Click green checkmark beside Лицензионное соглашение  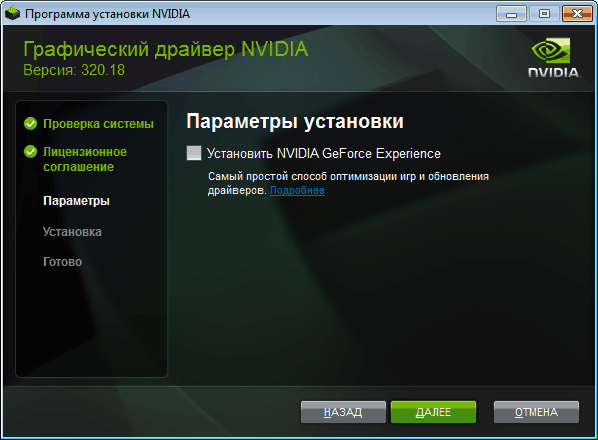31,152
